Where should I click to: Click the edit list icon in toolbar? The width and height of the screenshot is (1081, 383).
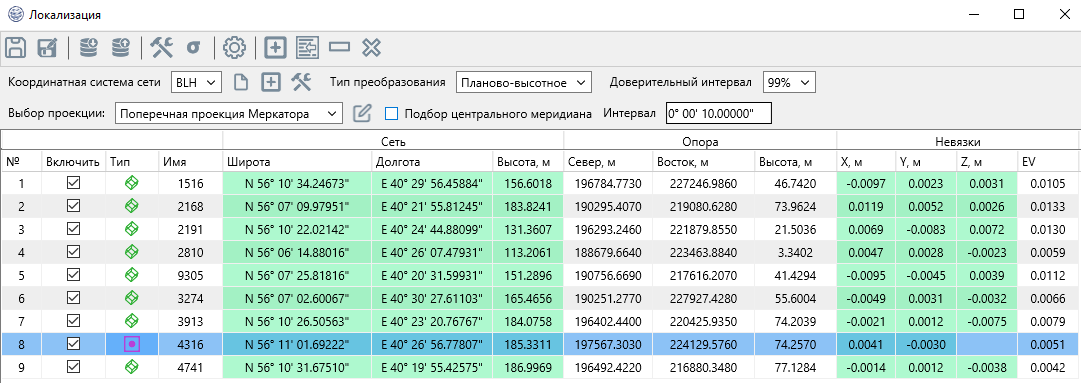[x=307, y=48]
